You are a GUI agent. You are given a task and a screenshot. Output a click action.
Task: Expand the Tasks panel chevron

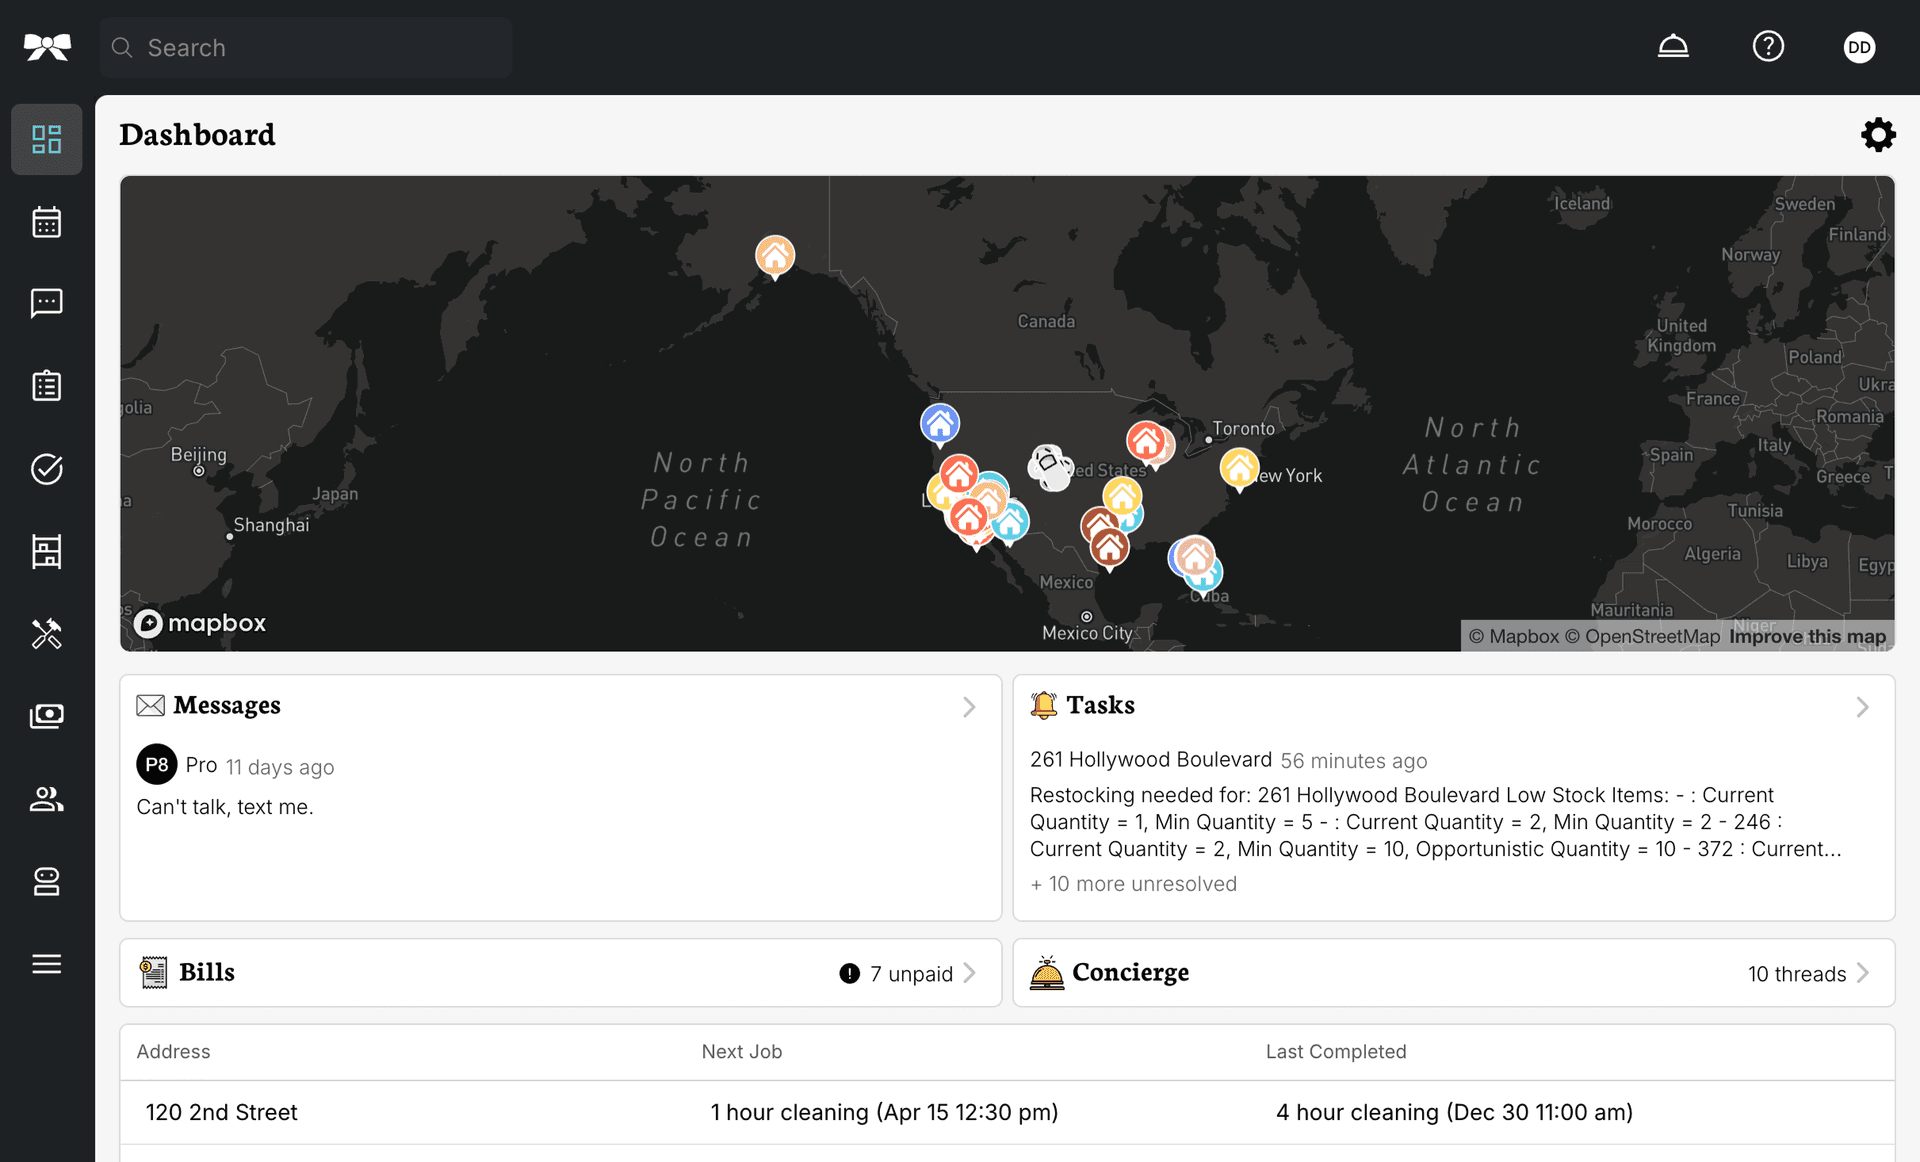tap(1861, 707)
